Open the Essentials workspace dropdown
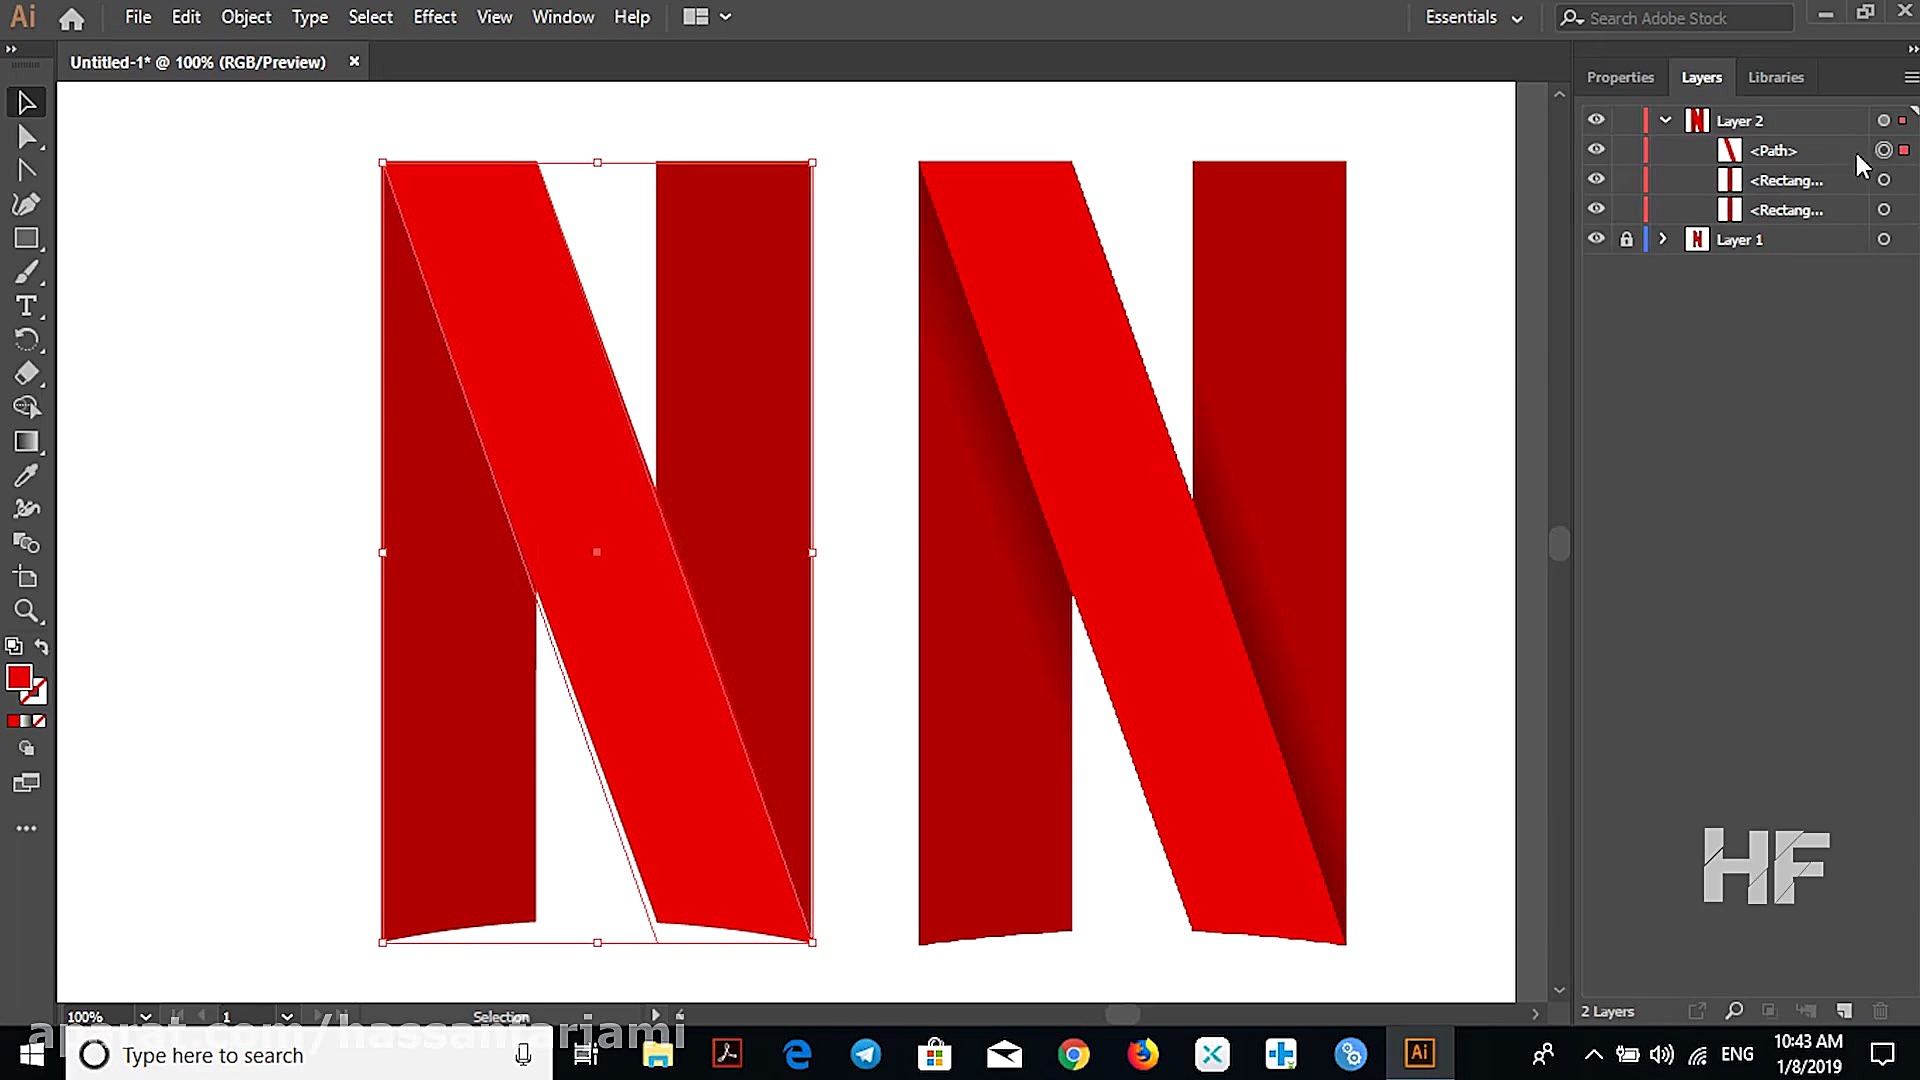This screenshot has height=1080, width=1920. pos(1474,17)
